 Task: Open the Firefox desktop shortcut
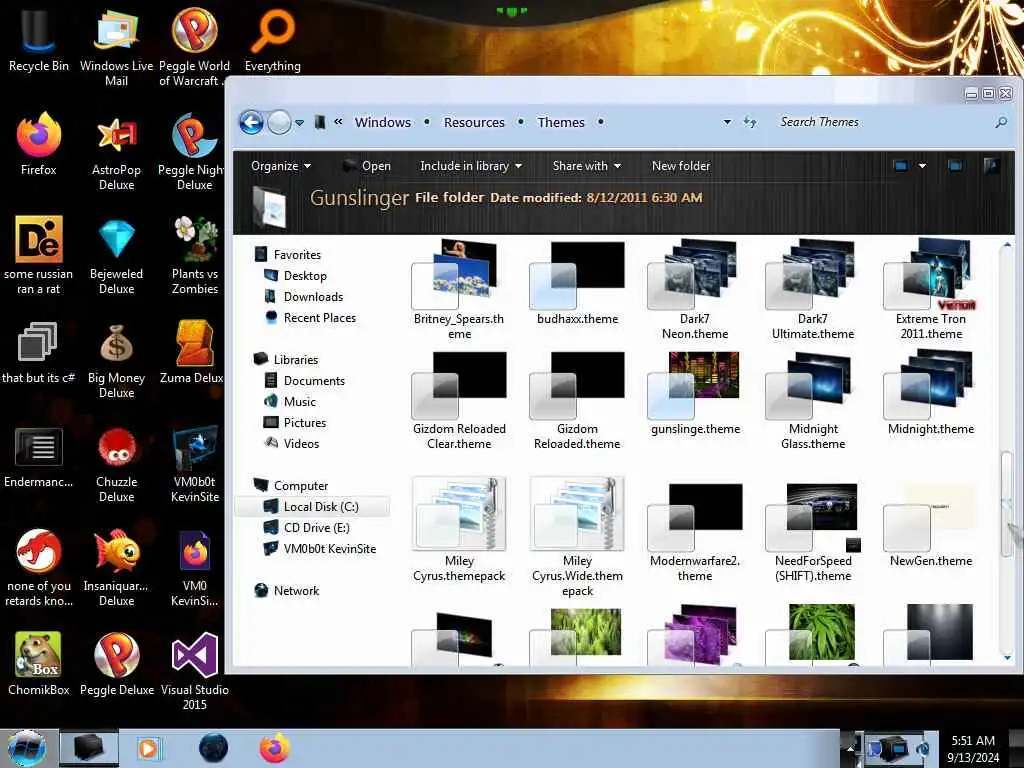coord(39,144)
